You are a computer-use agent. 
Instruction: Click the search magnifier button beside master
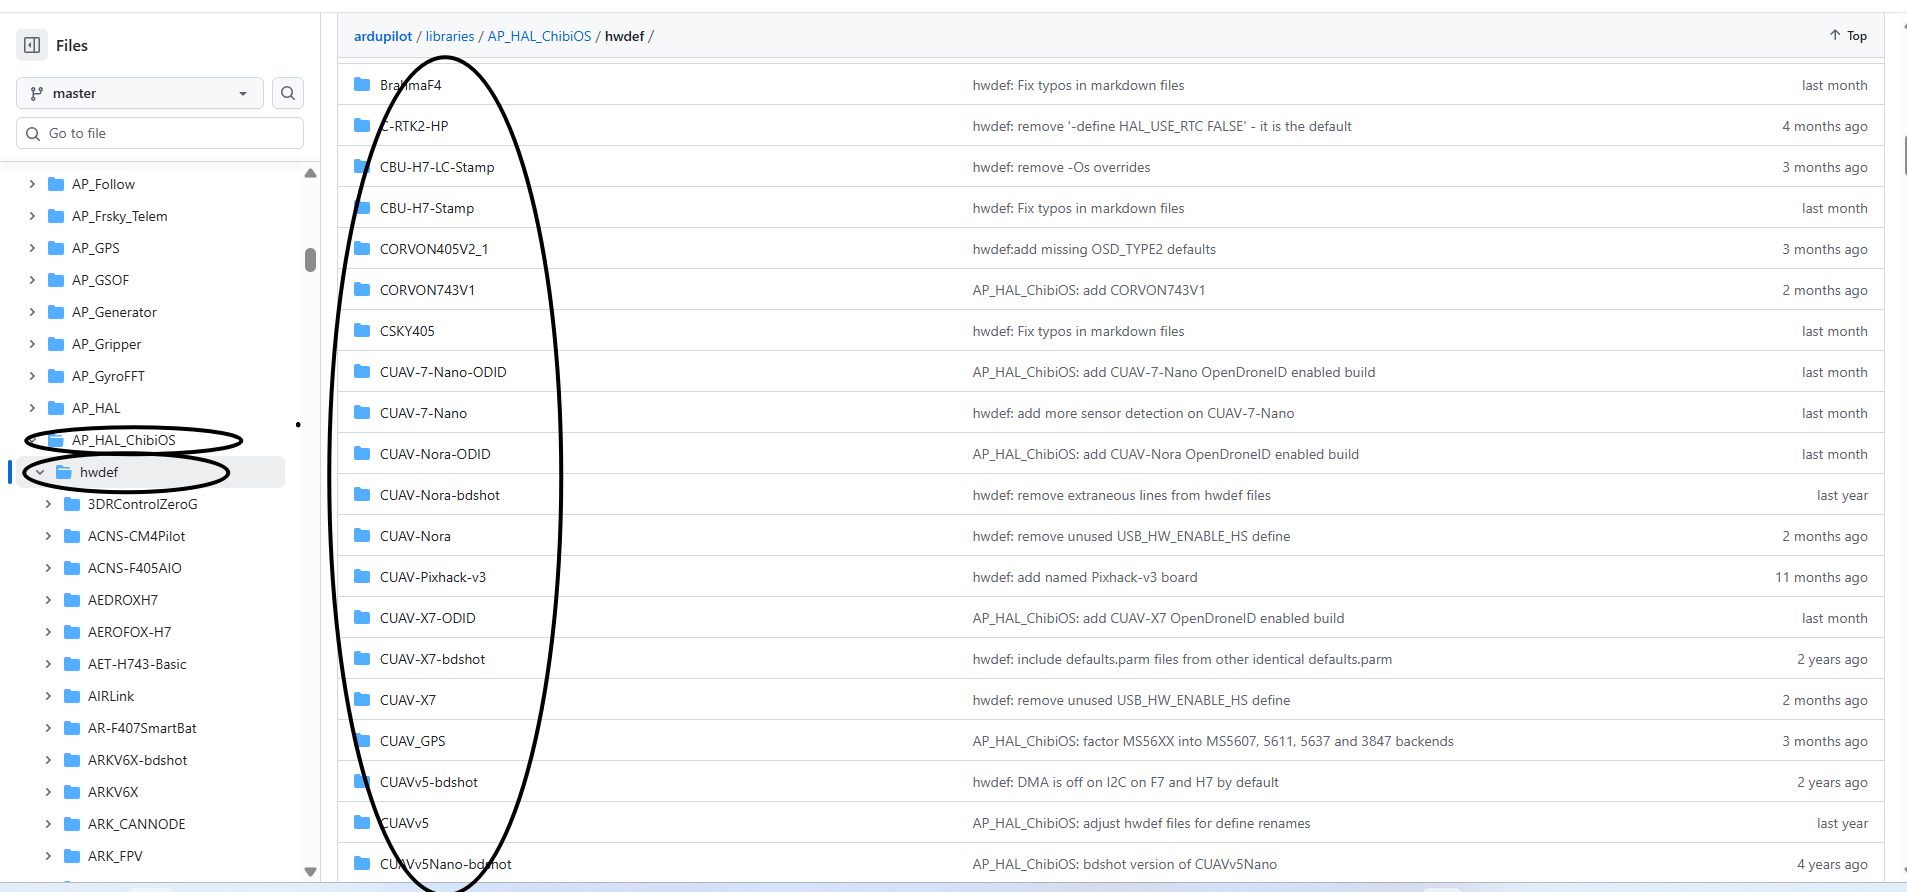tap(288, 93)
